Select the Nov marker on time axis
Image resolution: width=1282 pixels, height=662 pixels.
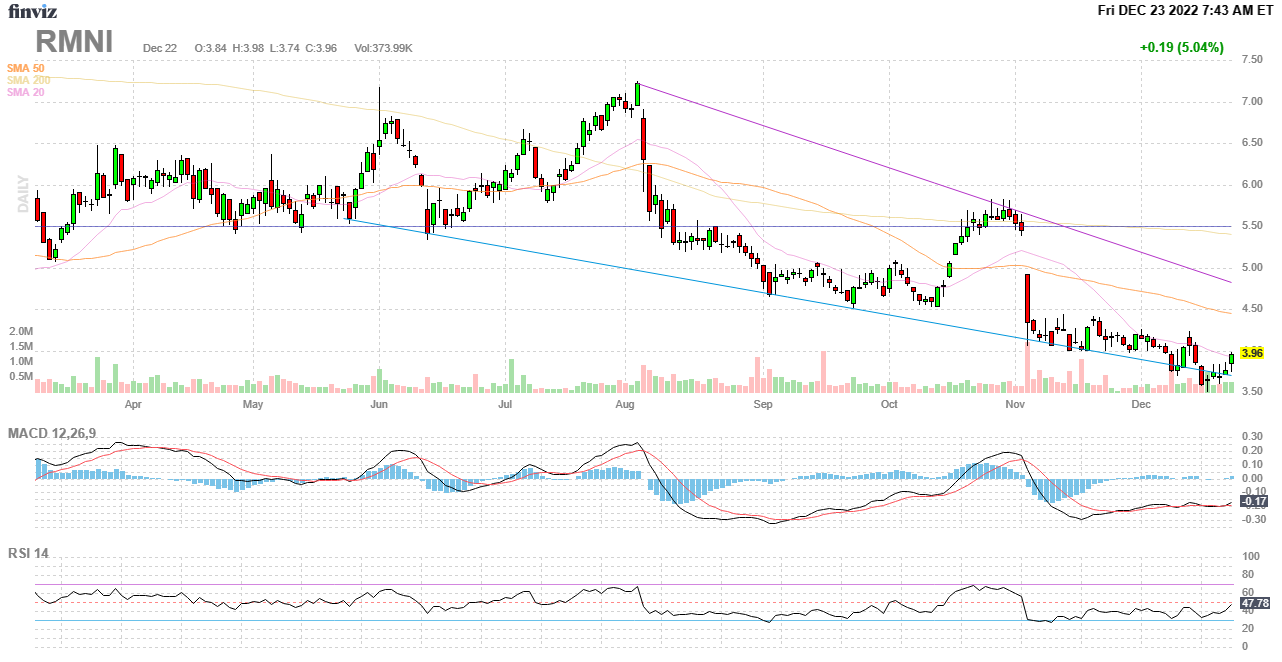[x=1016, y=405]
